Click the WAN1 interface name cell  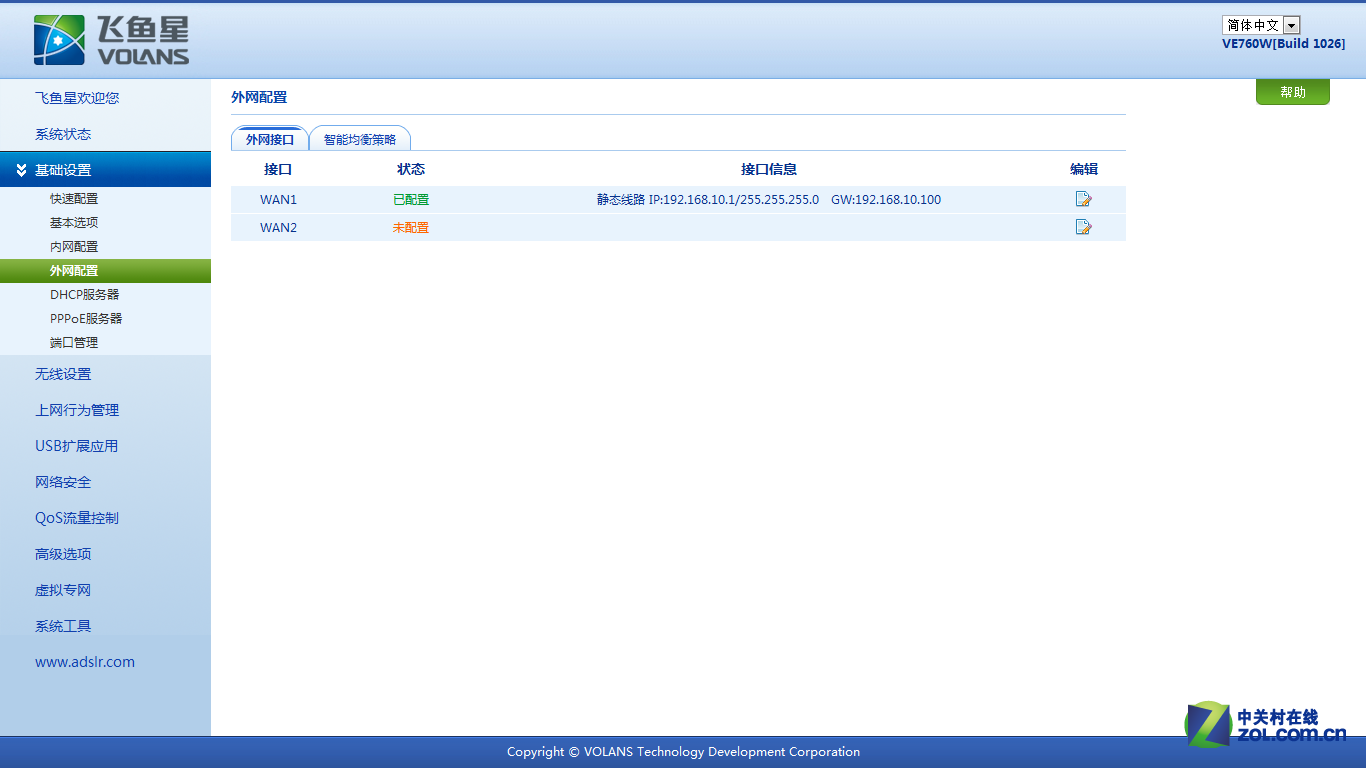click(278, 200)
